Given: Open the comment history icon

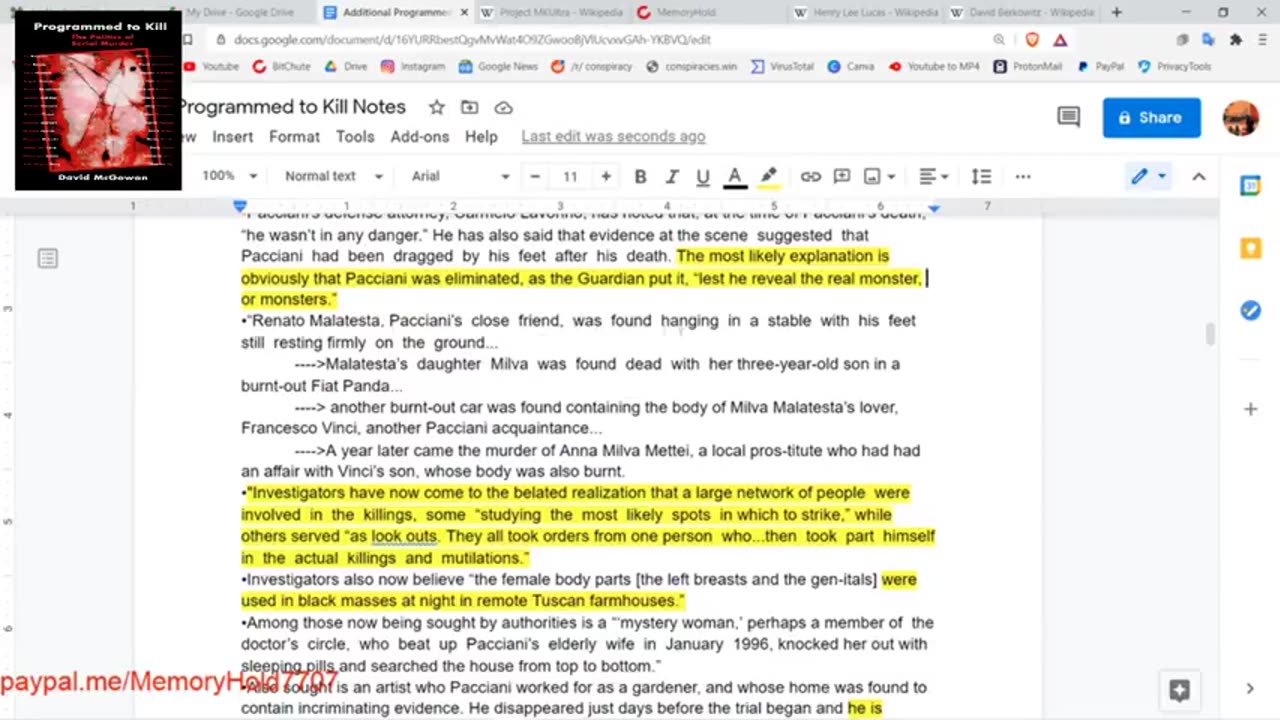Looking at the screenshot, I should click(1069, 117).
